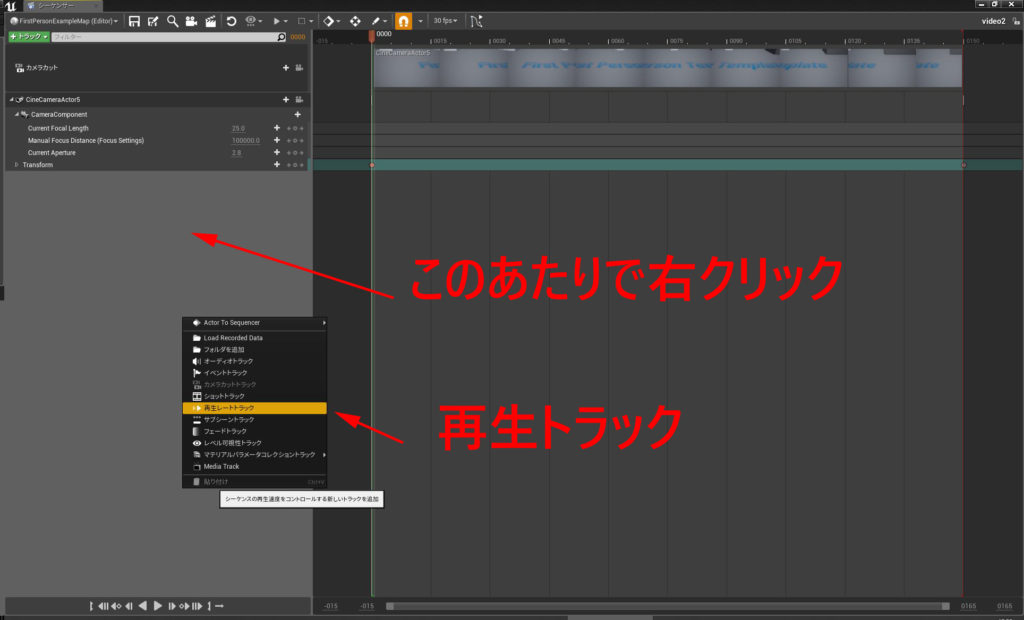Viewport: 1024px width, 620px height.
Task: Add a key to Current Focal Length
Action: (x=277, y=128)
